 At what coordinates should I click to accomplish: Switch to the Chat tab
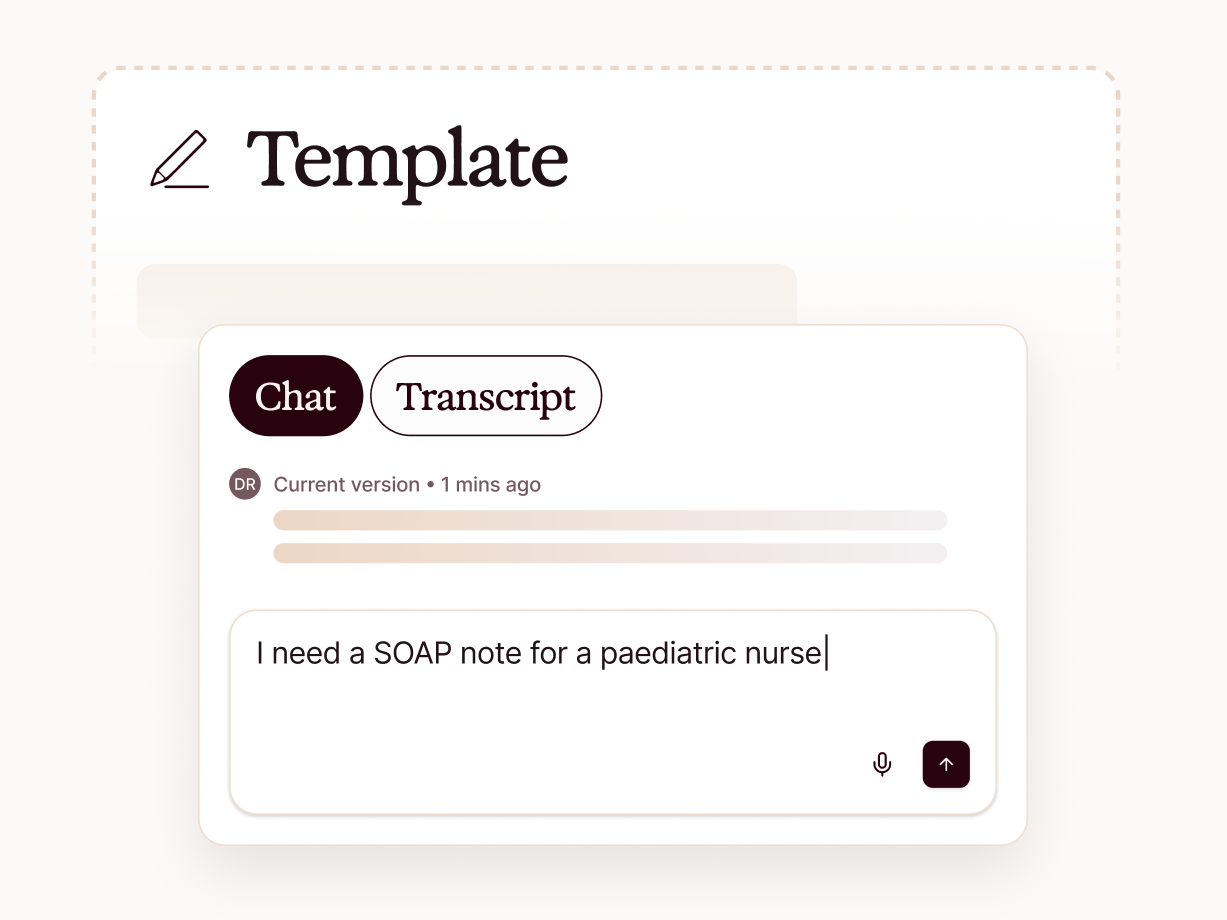click(295, 396)
